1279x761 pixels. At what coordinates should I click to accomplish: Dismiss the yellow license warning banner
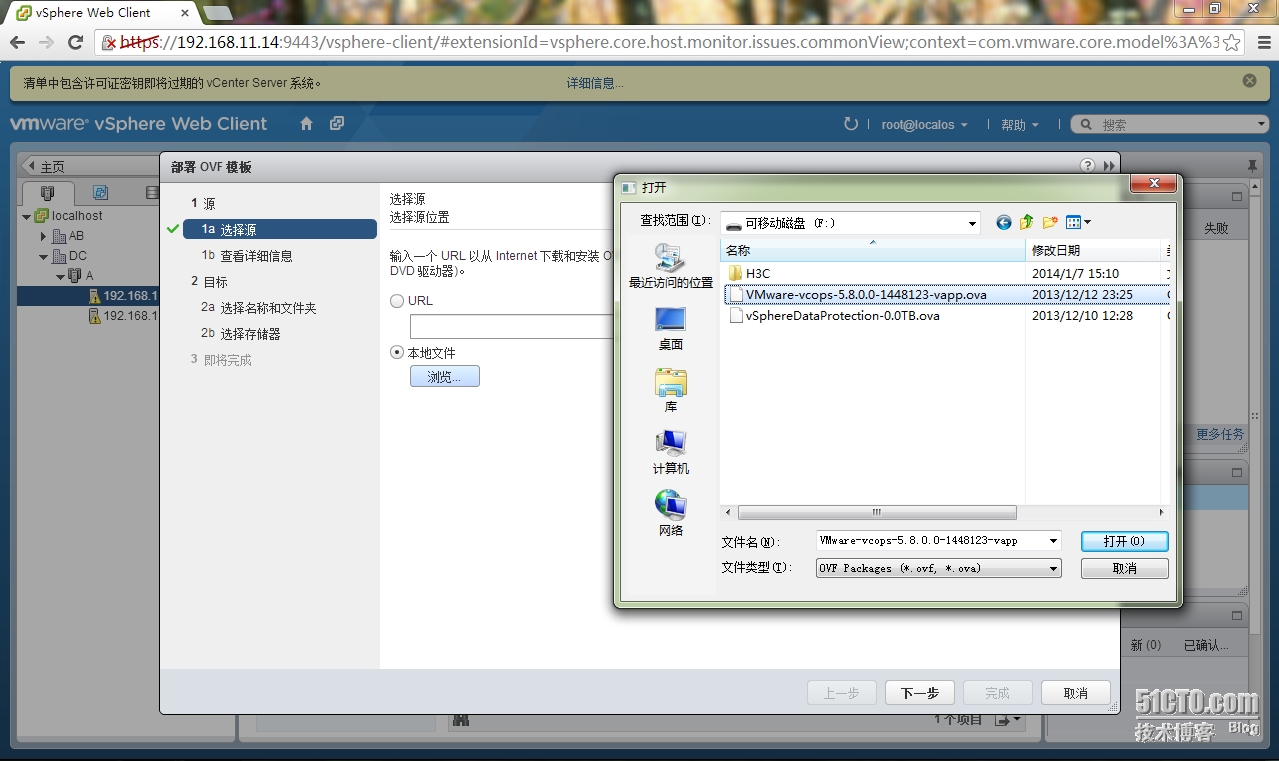[1249, 80]
